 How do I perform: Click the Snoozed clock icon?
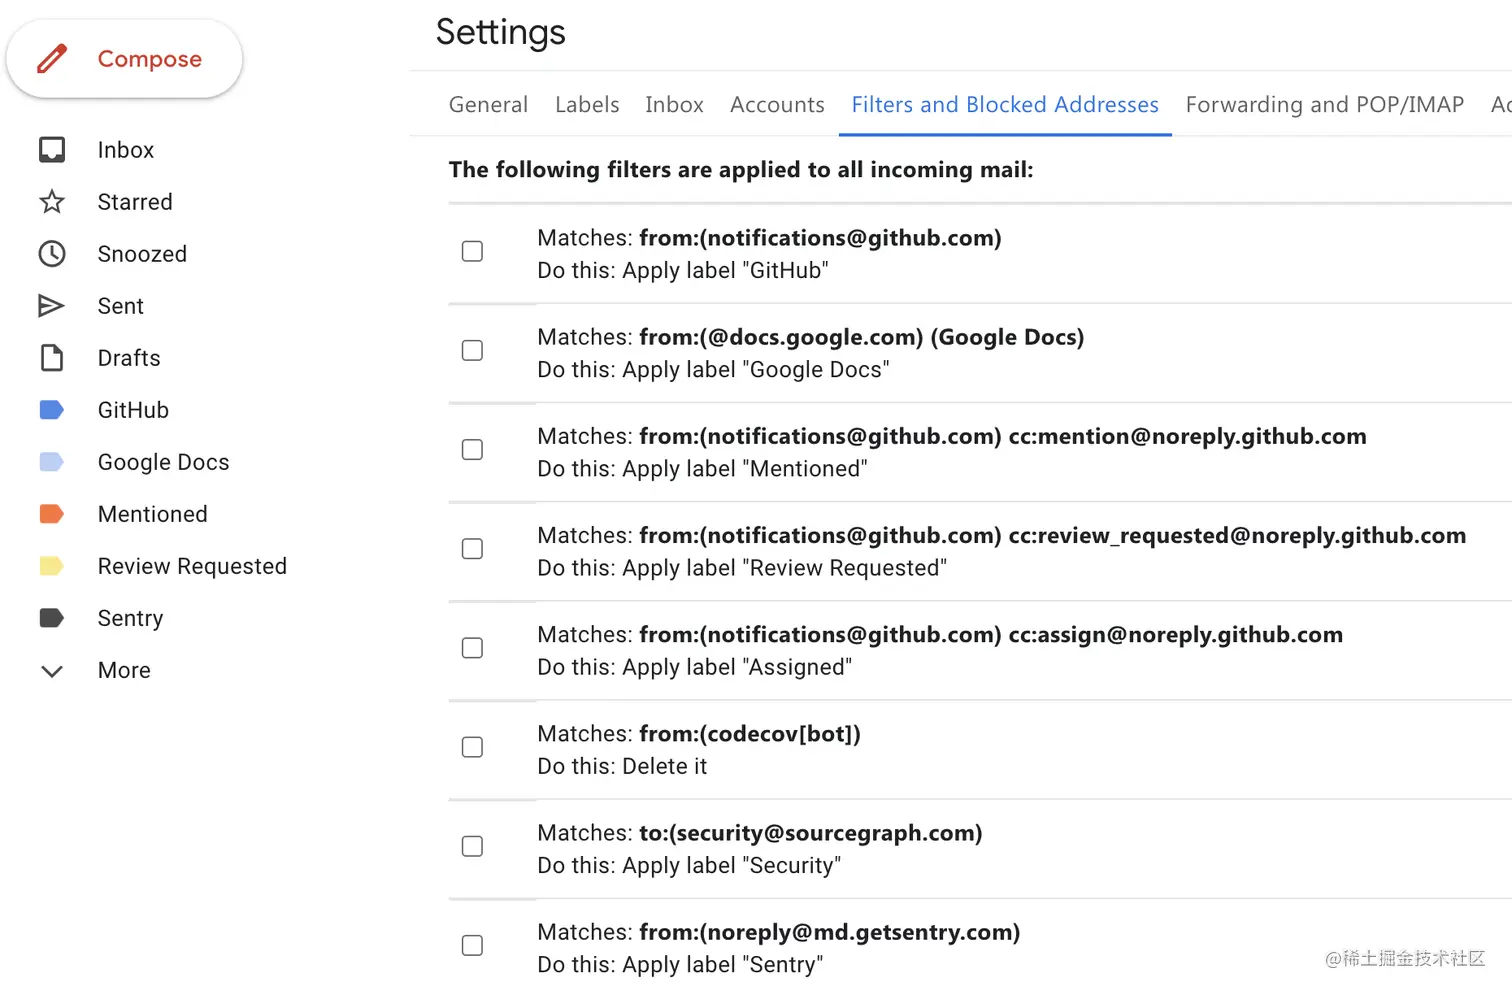click(52, 253)
